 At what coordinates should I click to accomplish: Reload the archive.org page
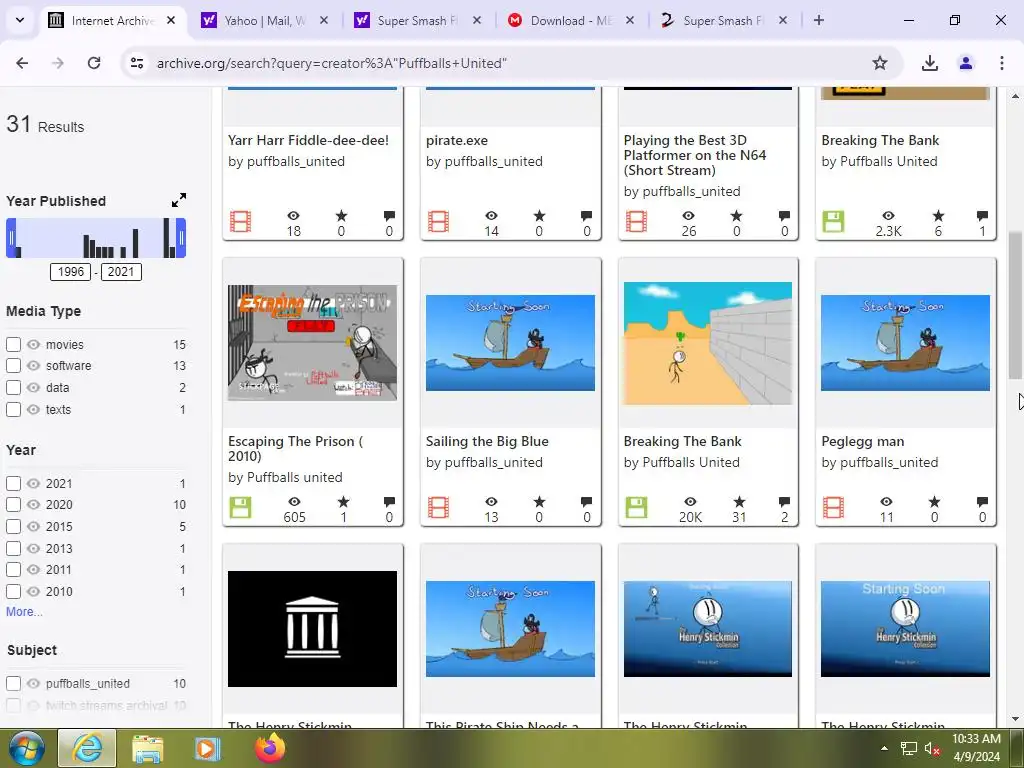94,63
